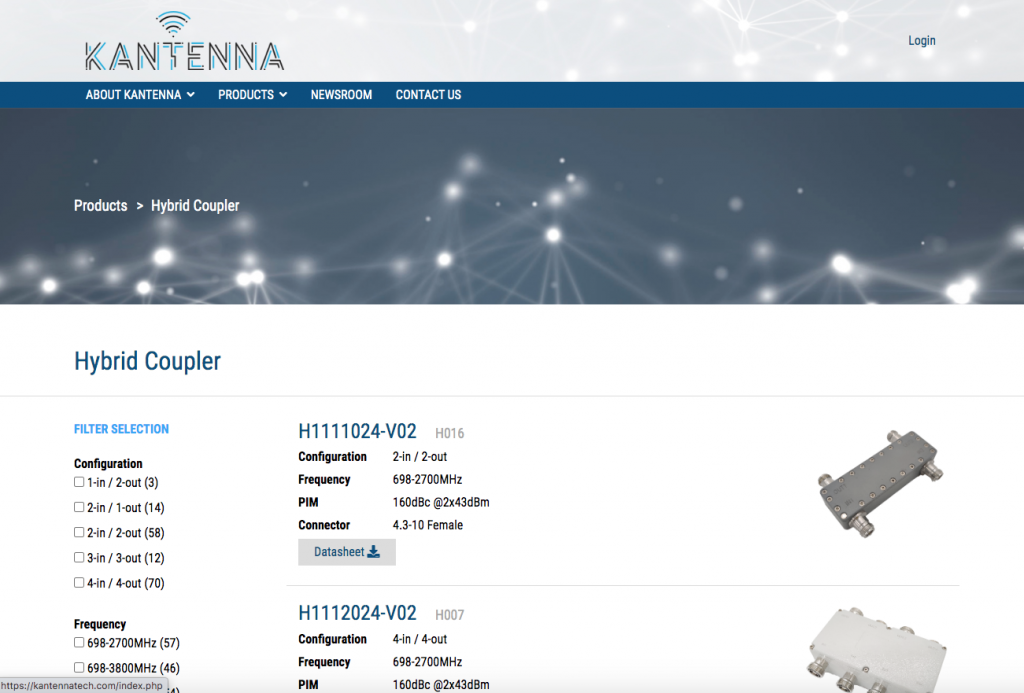This screenshot has height=693, width=1024.
Task: Go to the Newsroom page
Action: coord(341,95)
